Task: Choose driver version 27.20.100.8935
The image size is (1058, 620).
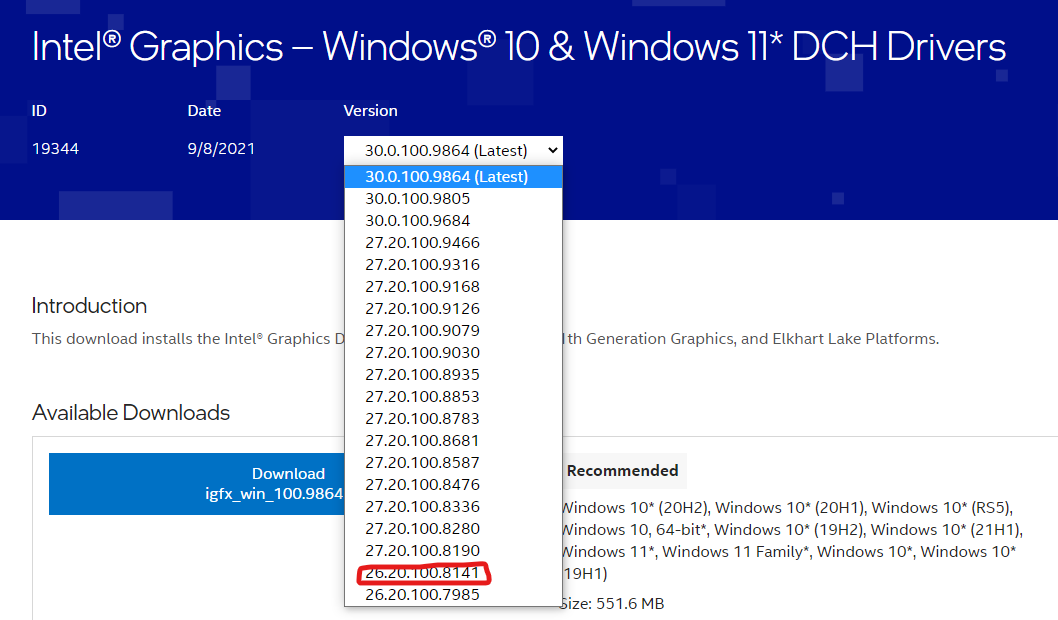Action: coord(453,374)
